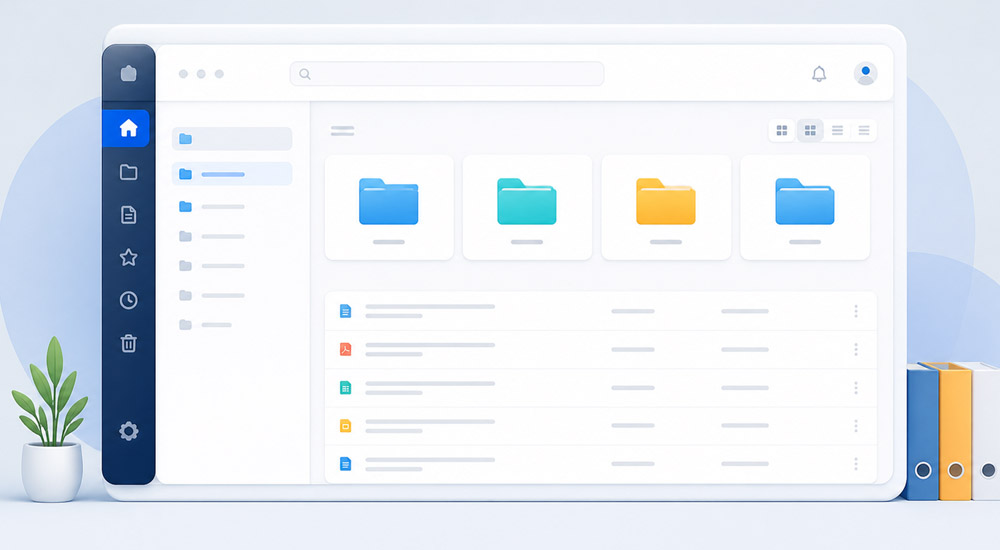This screenshot has width=1000, height=550.
Task: Open the blue document icon in the bottom file row
Action: coord(345,464)
